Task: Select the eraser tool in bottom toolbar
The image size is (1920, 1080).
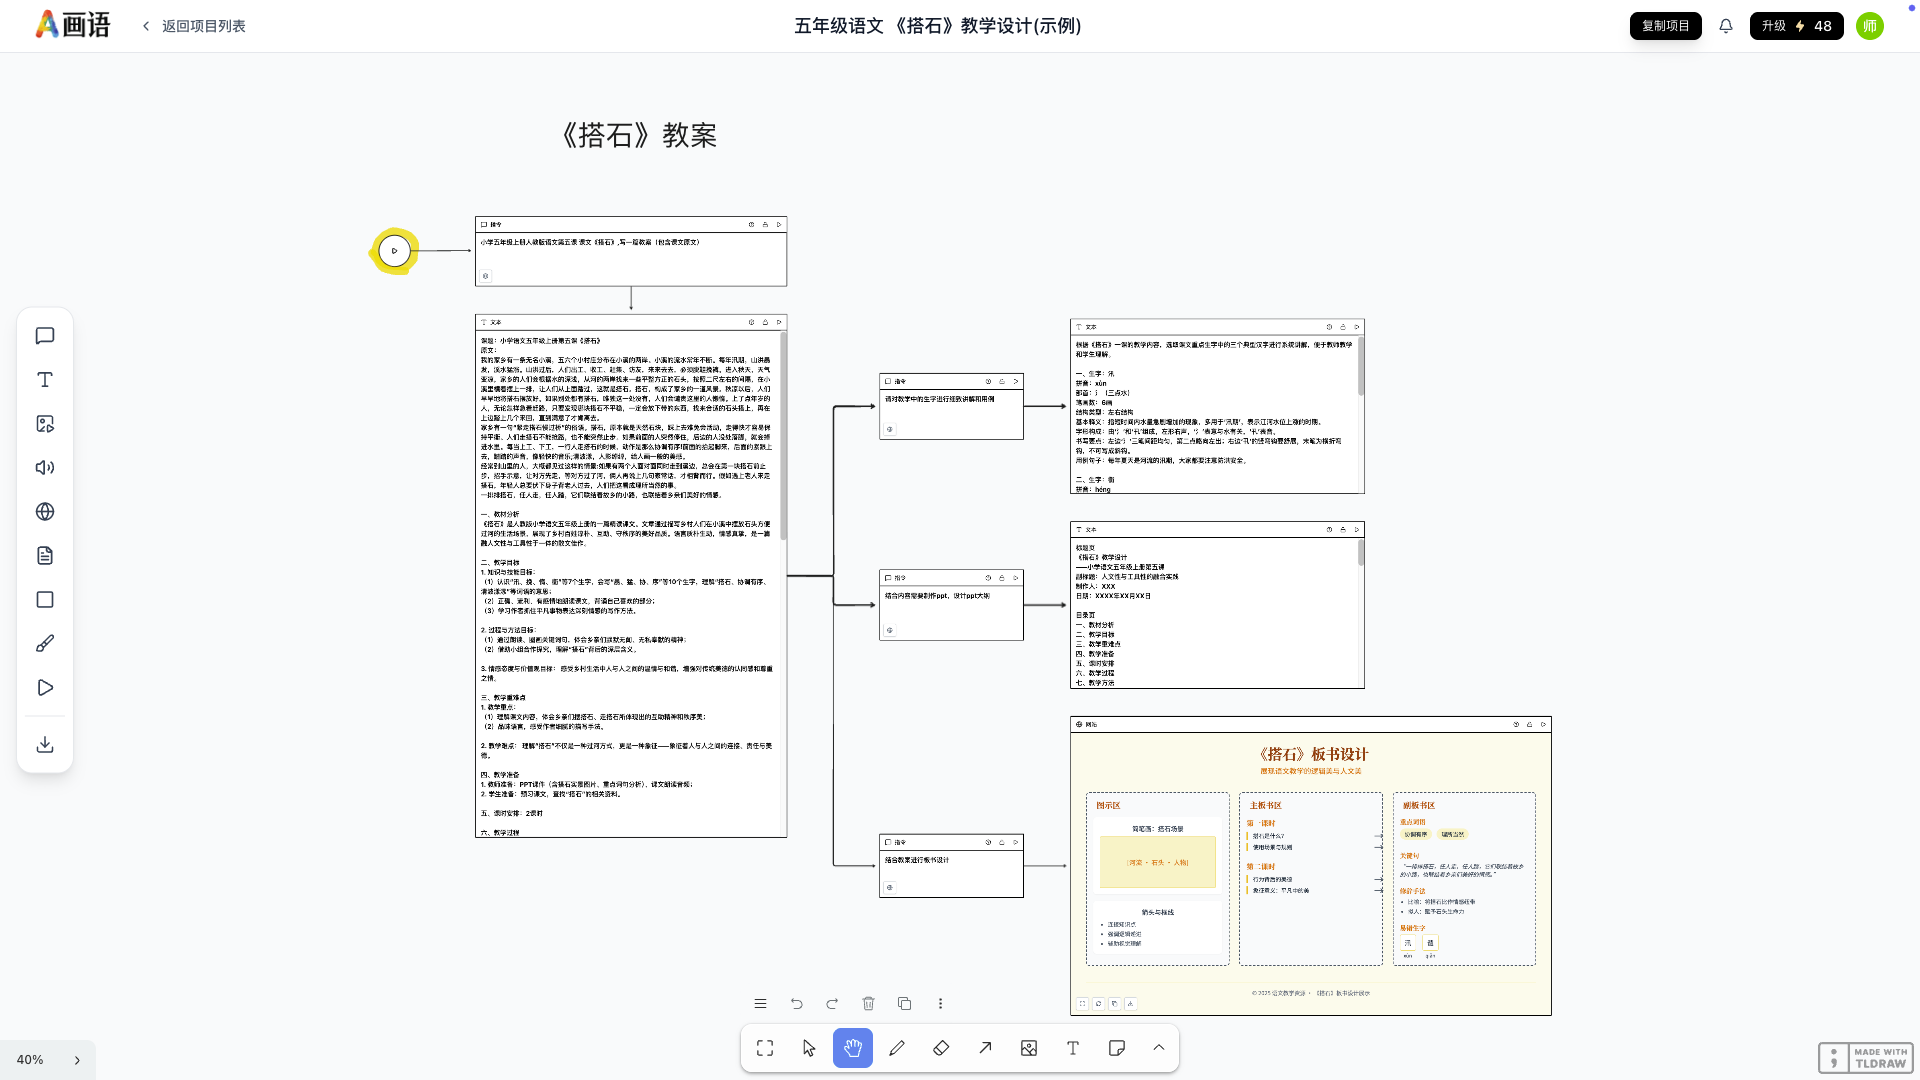Action: (x=941, y=1048)
